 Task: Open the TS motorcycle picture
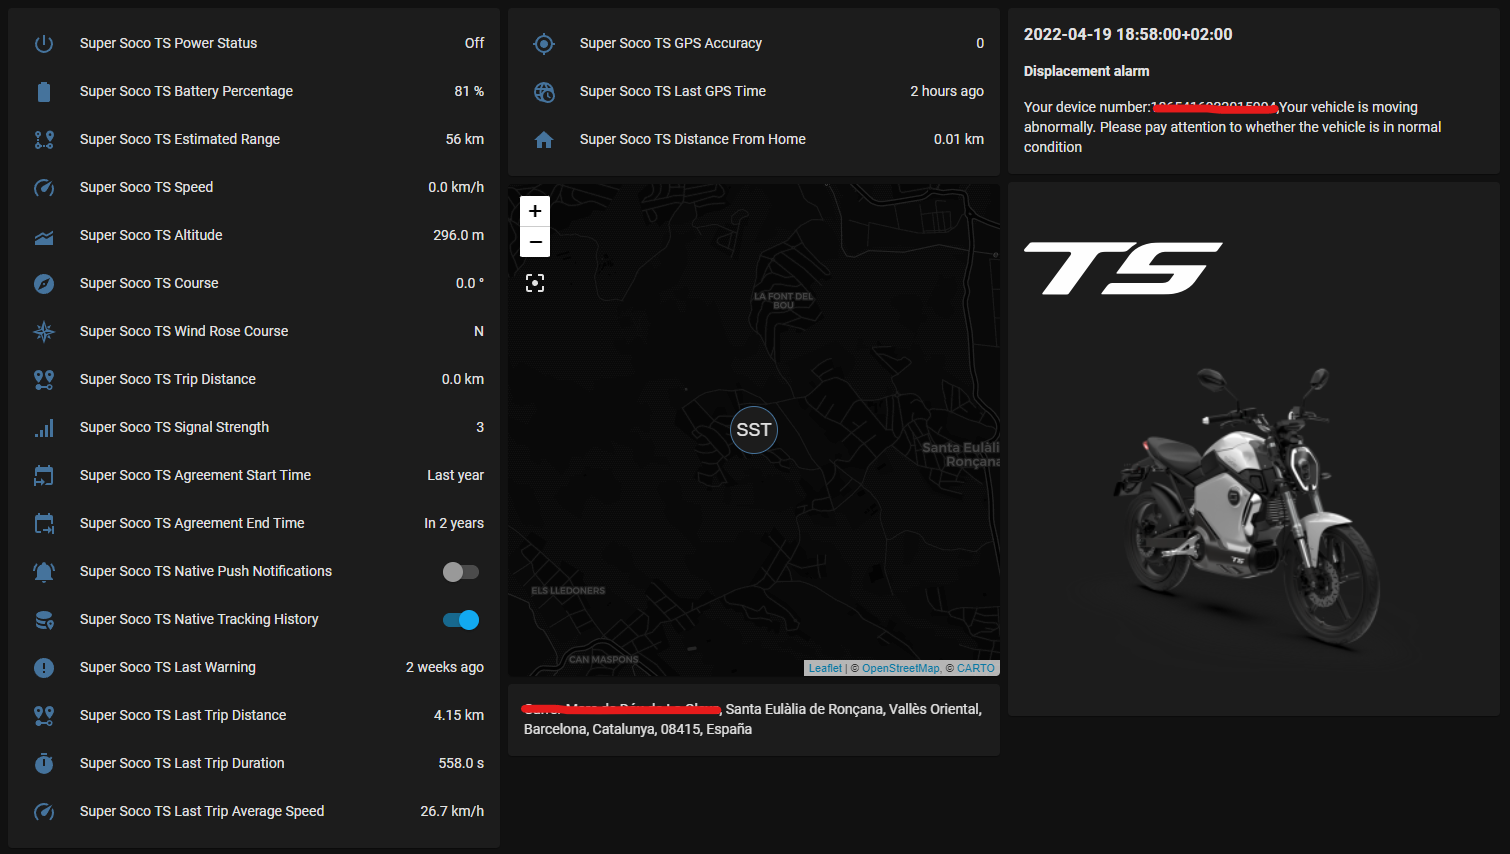coord(1253,449)
